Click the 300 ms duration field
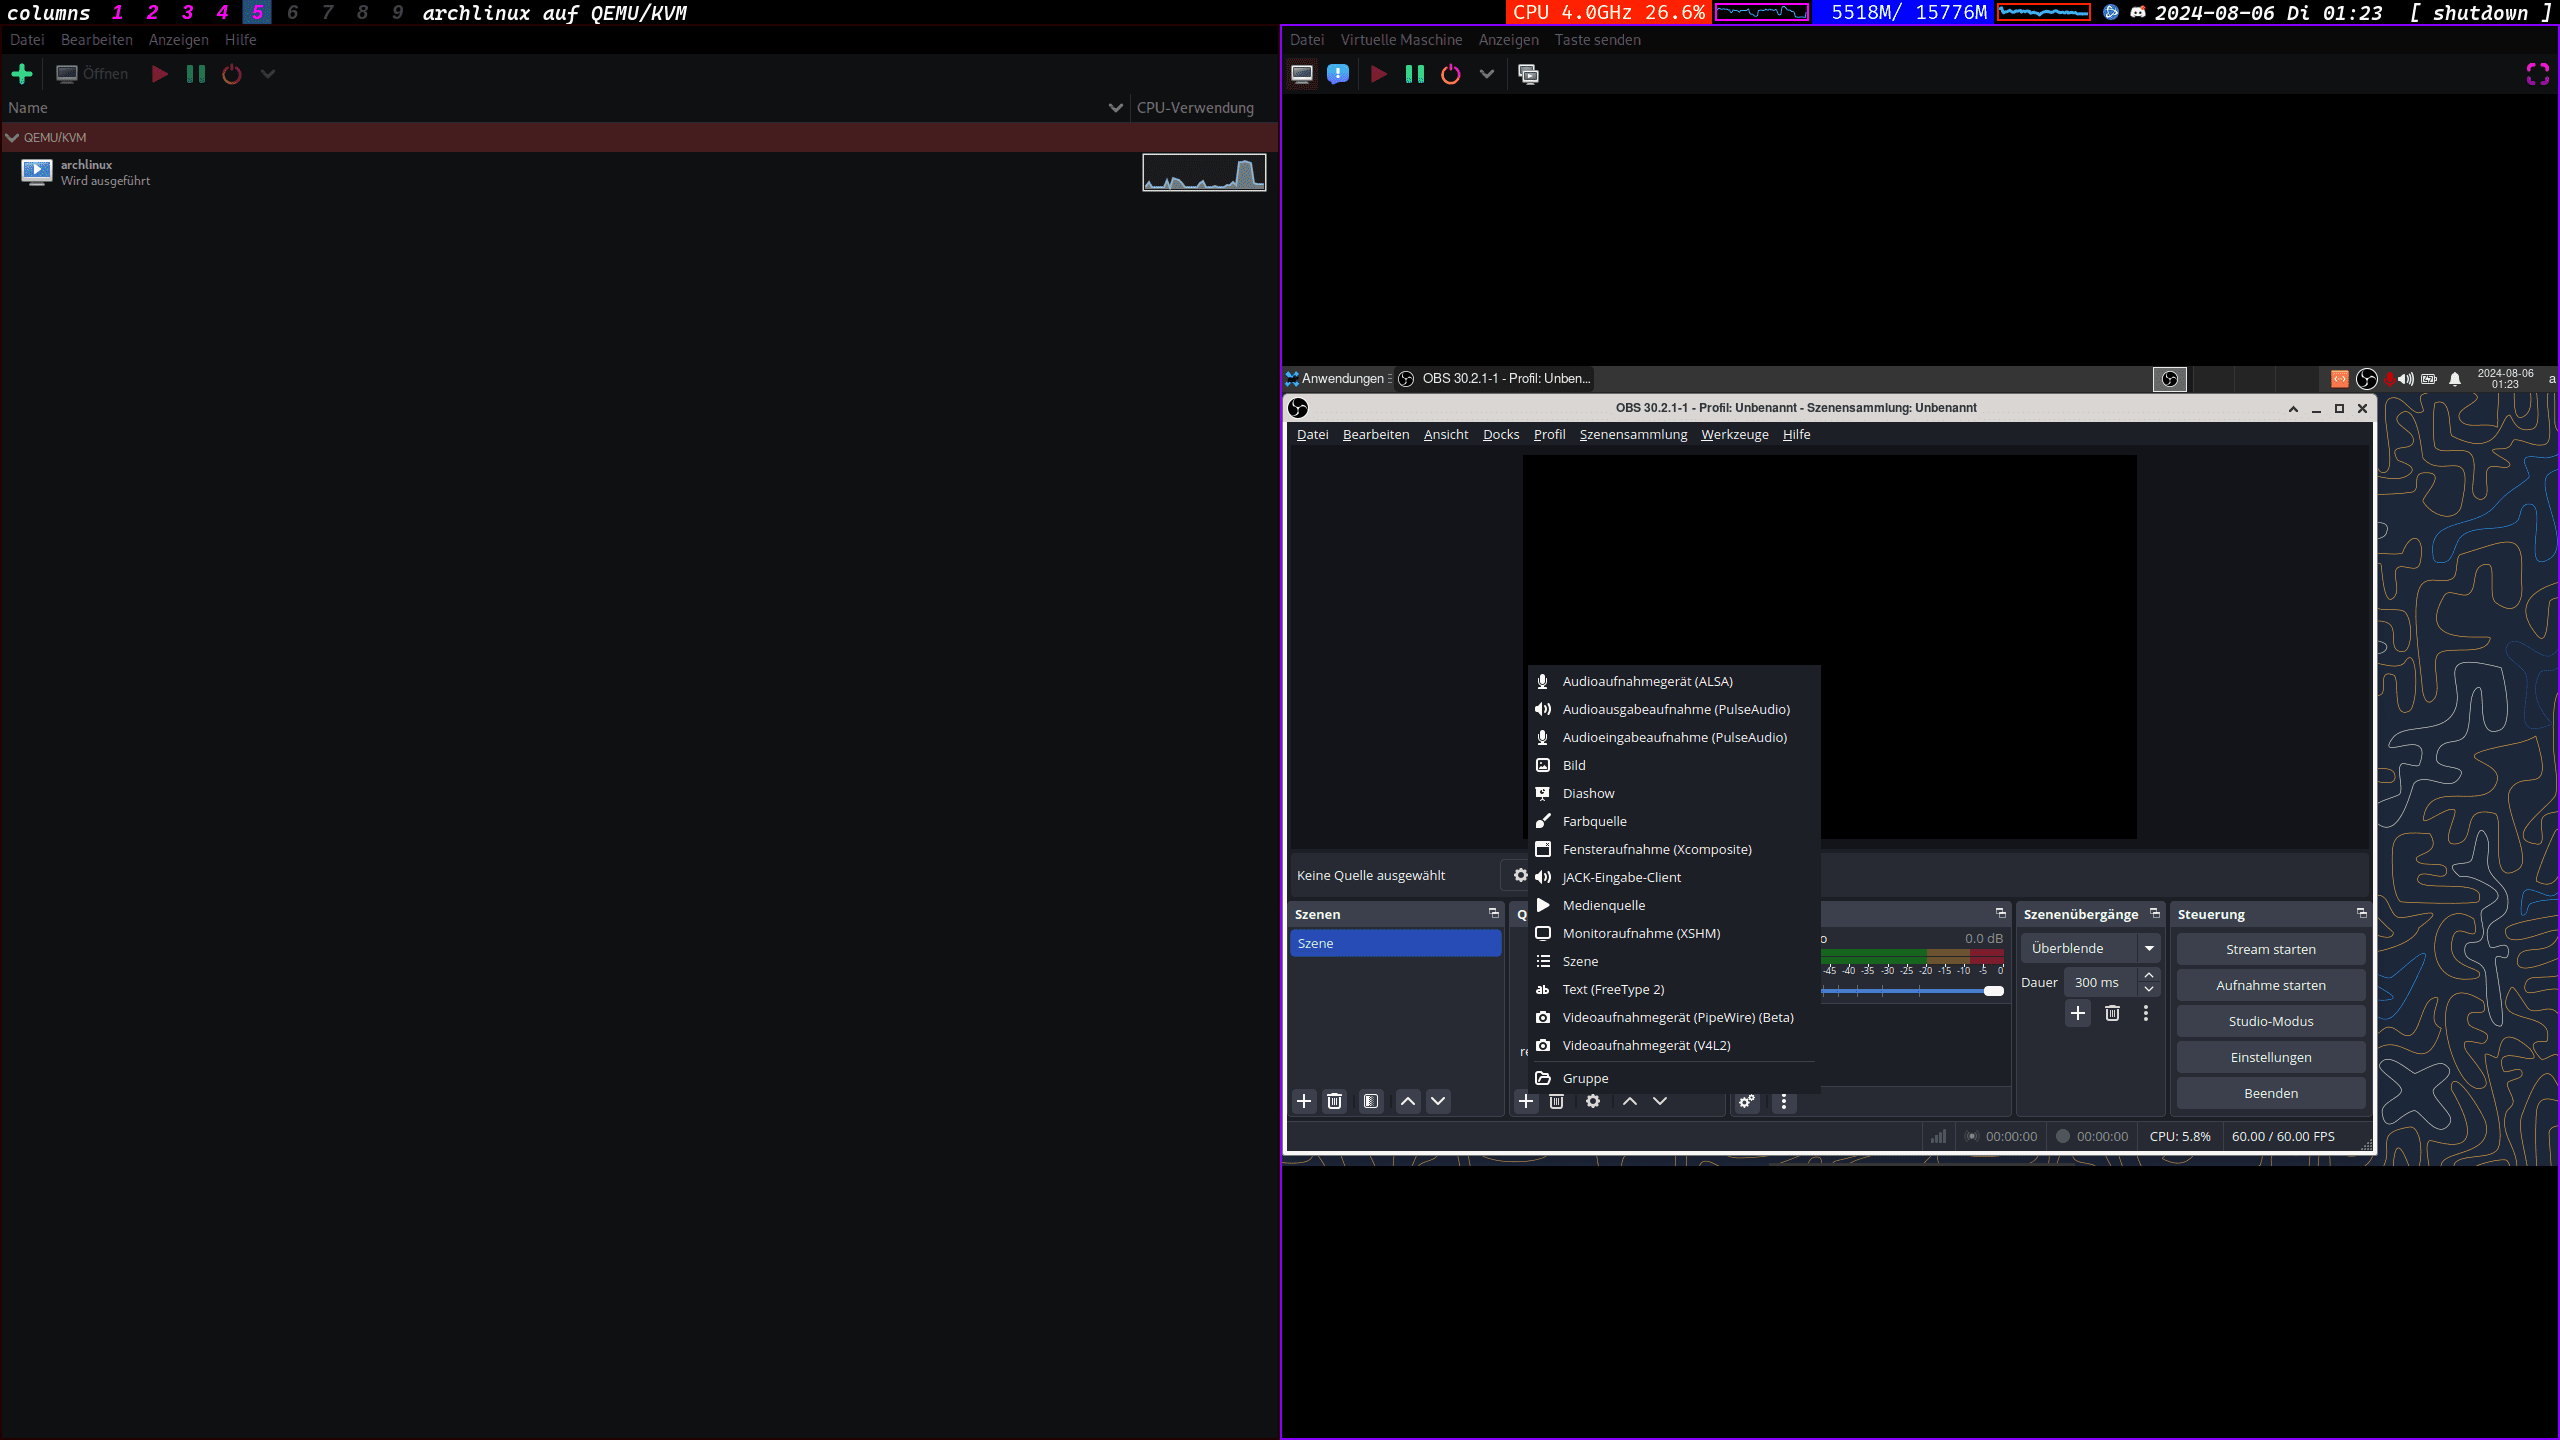The height and width of the screenshot is (1440, 2560). 2101,982
